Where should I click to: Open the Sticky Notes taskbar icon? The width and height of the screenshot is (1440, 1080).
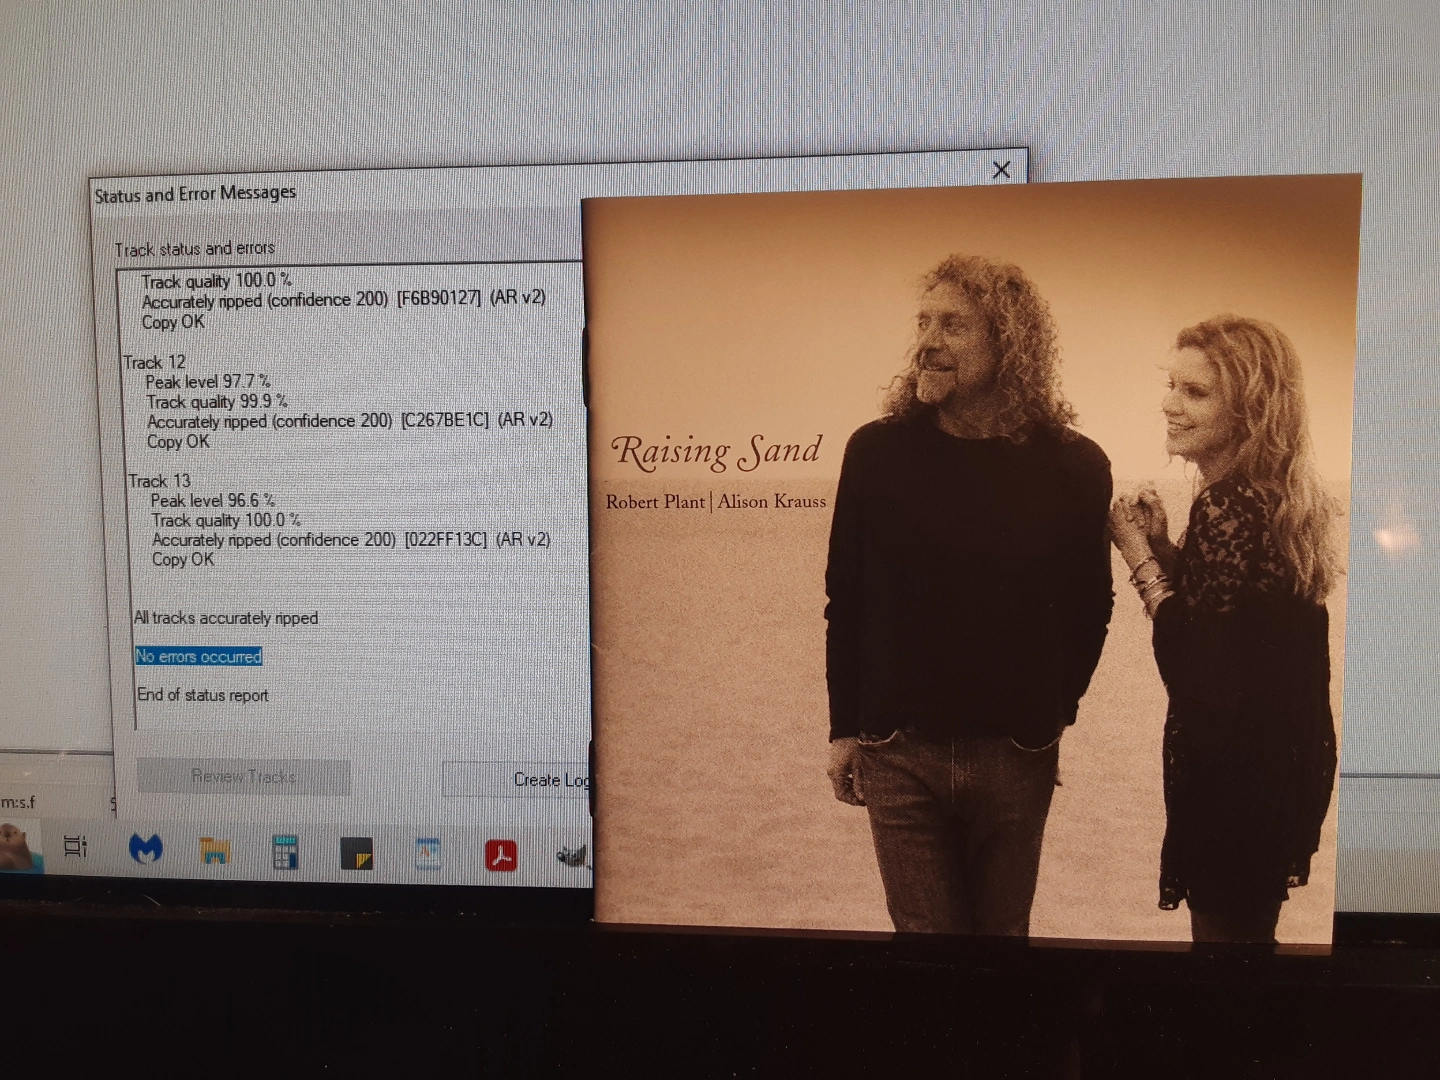point(356,854)
